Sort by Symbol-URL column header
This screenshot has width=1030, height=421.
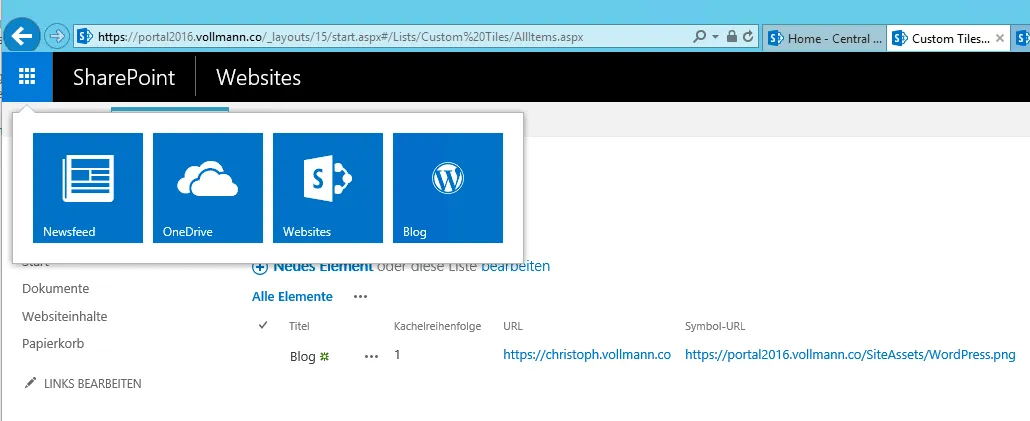pyautogui.click(x=715, y=326)
